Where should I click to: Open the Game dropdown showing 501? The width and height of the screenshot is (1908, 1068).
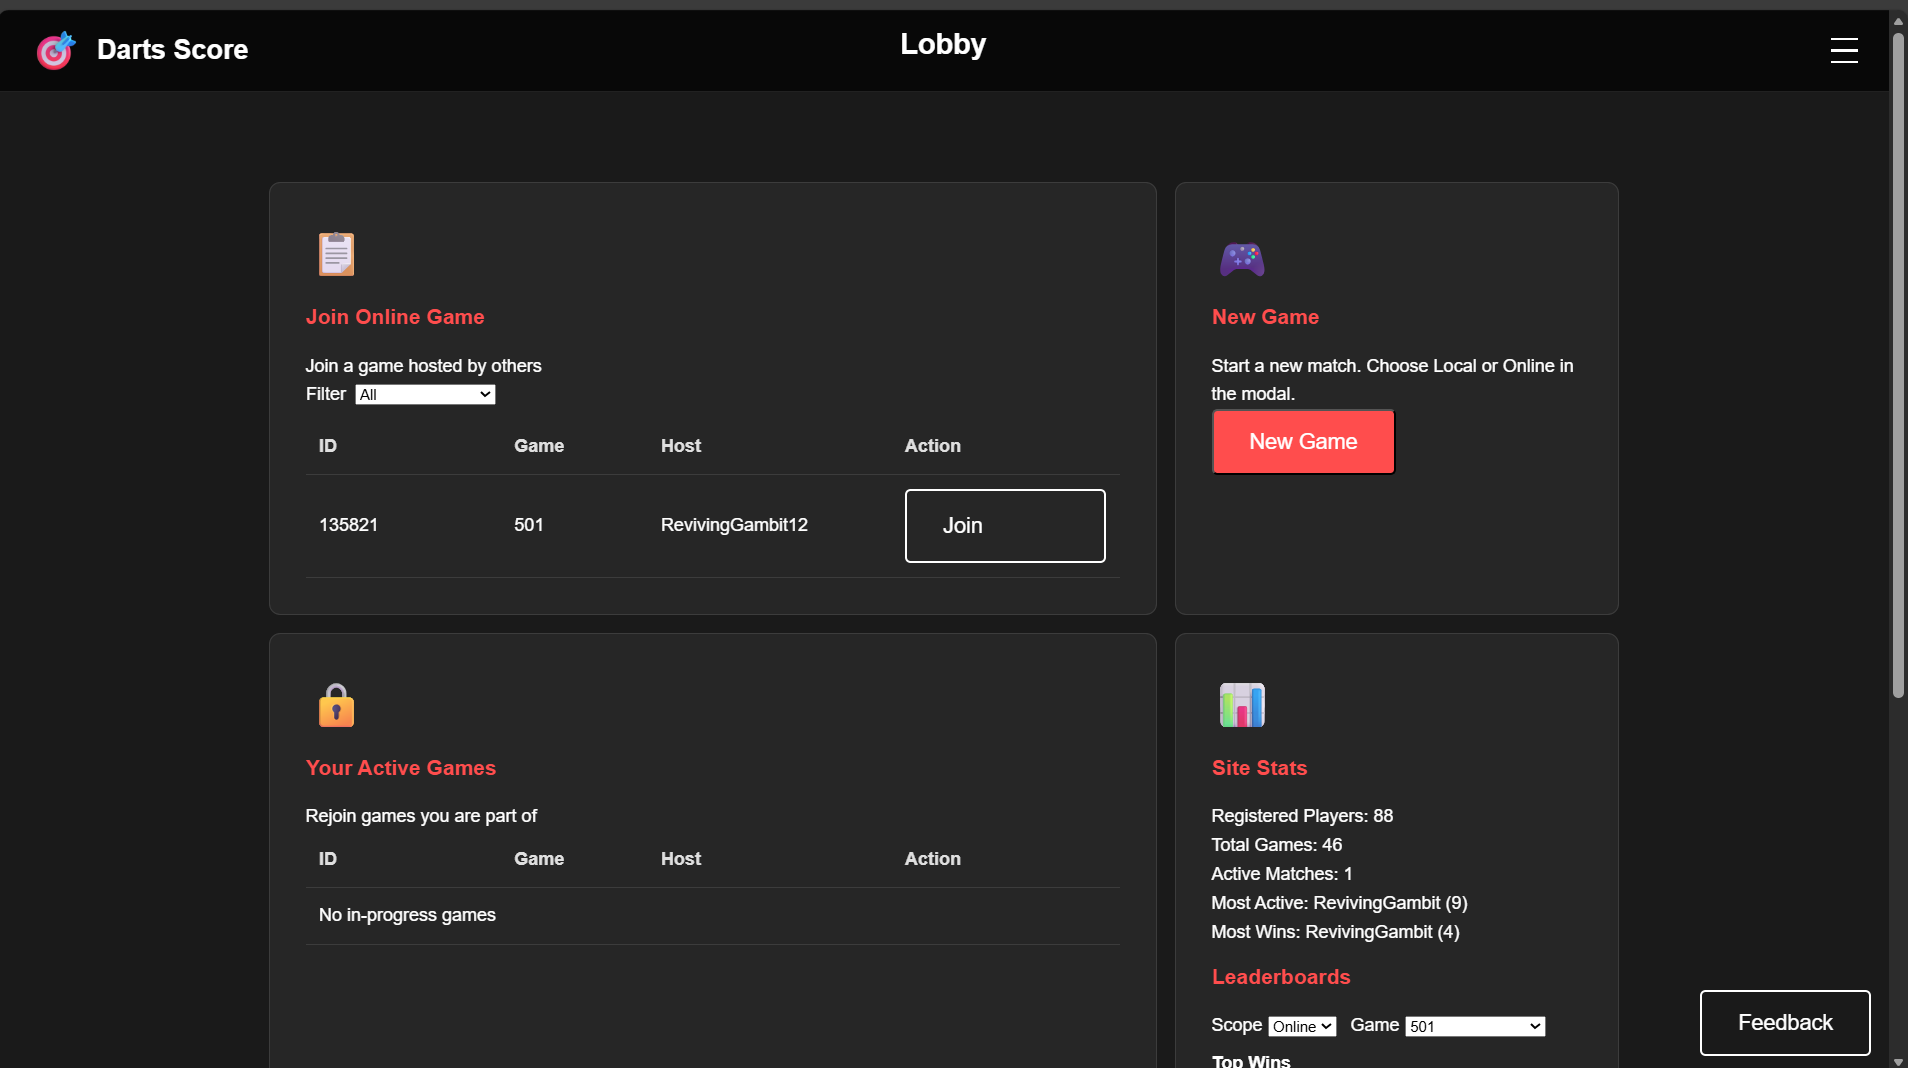pos(1474,1026)
